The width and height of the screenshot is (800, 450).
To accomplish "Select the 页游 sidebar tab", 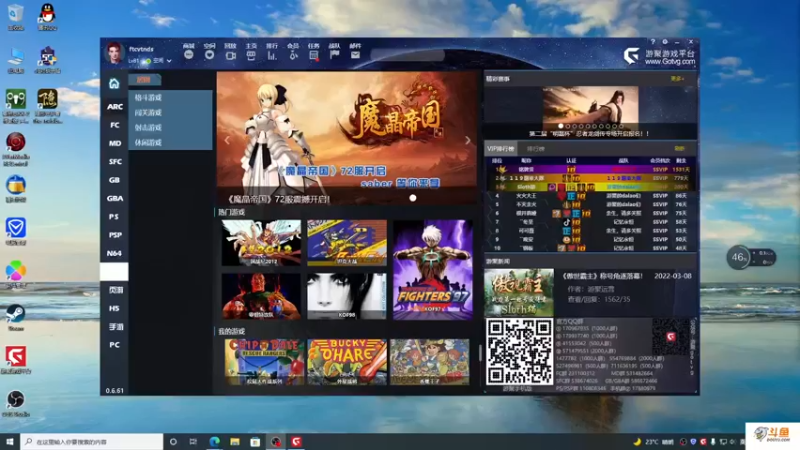I will [114, 290].
